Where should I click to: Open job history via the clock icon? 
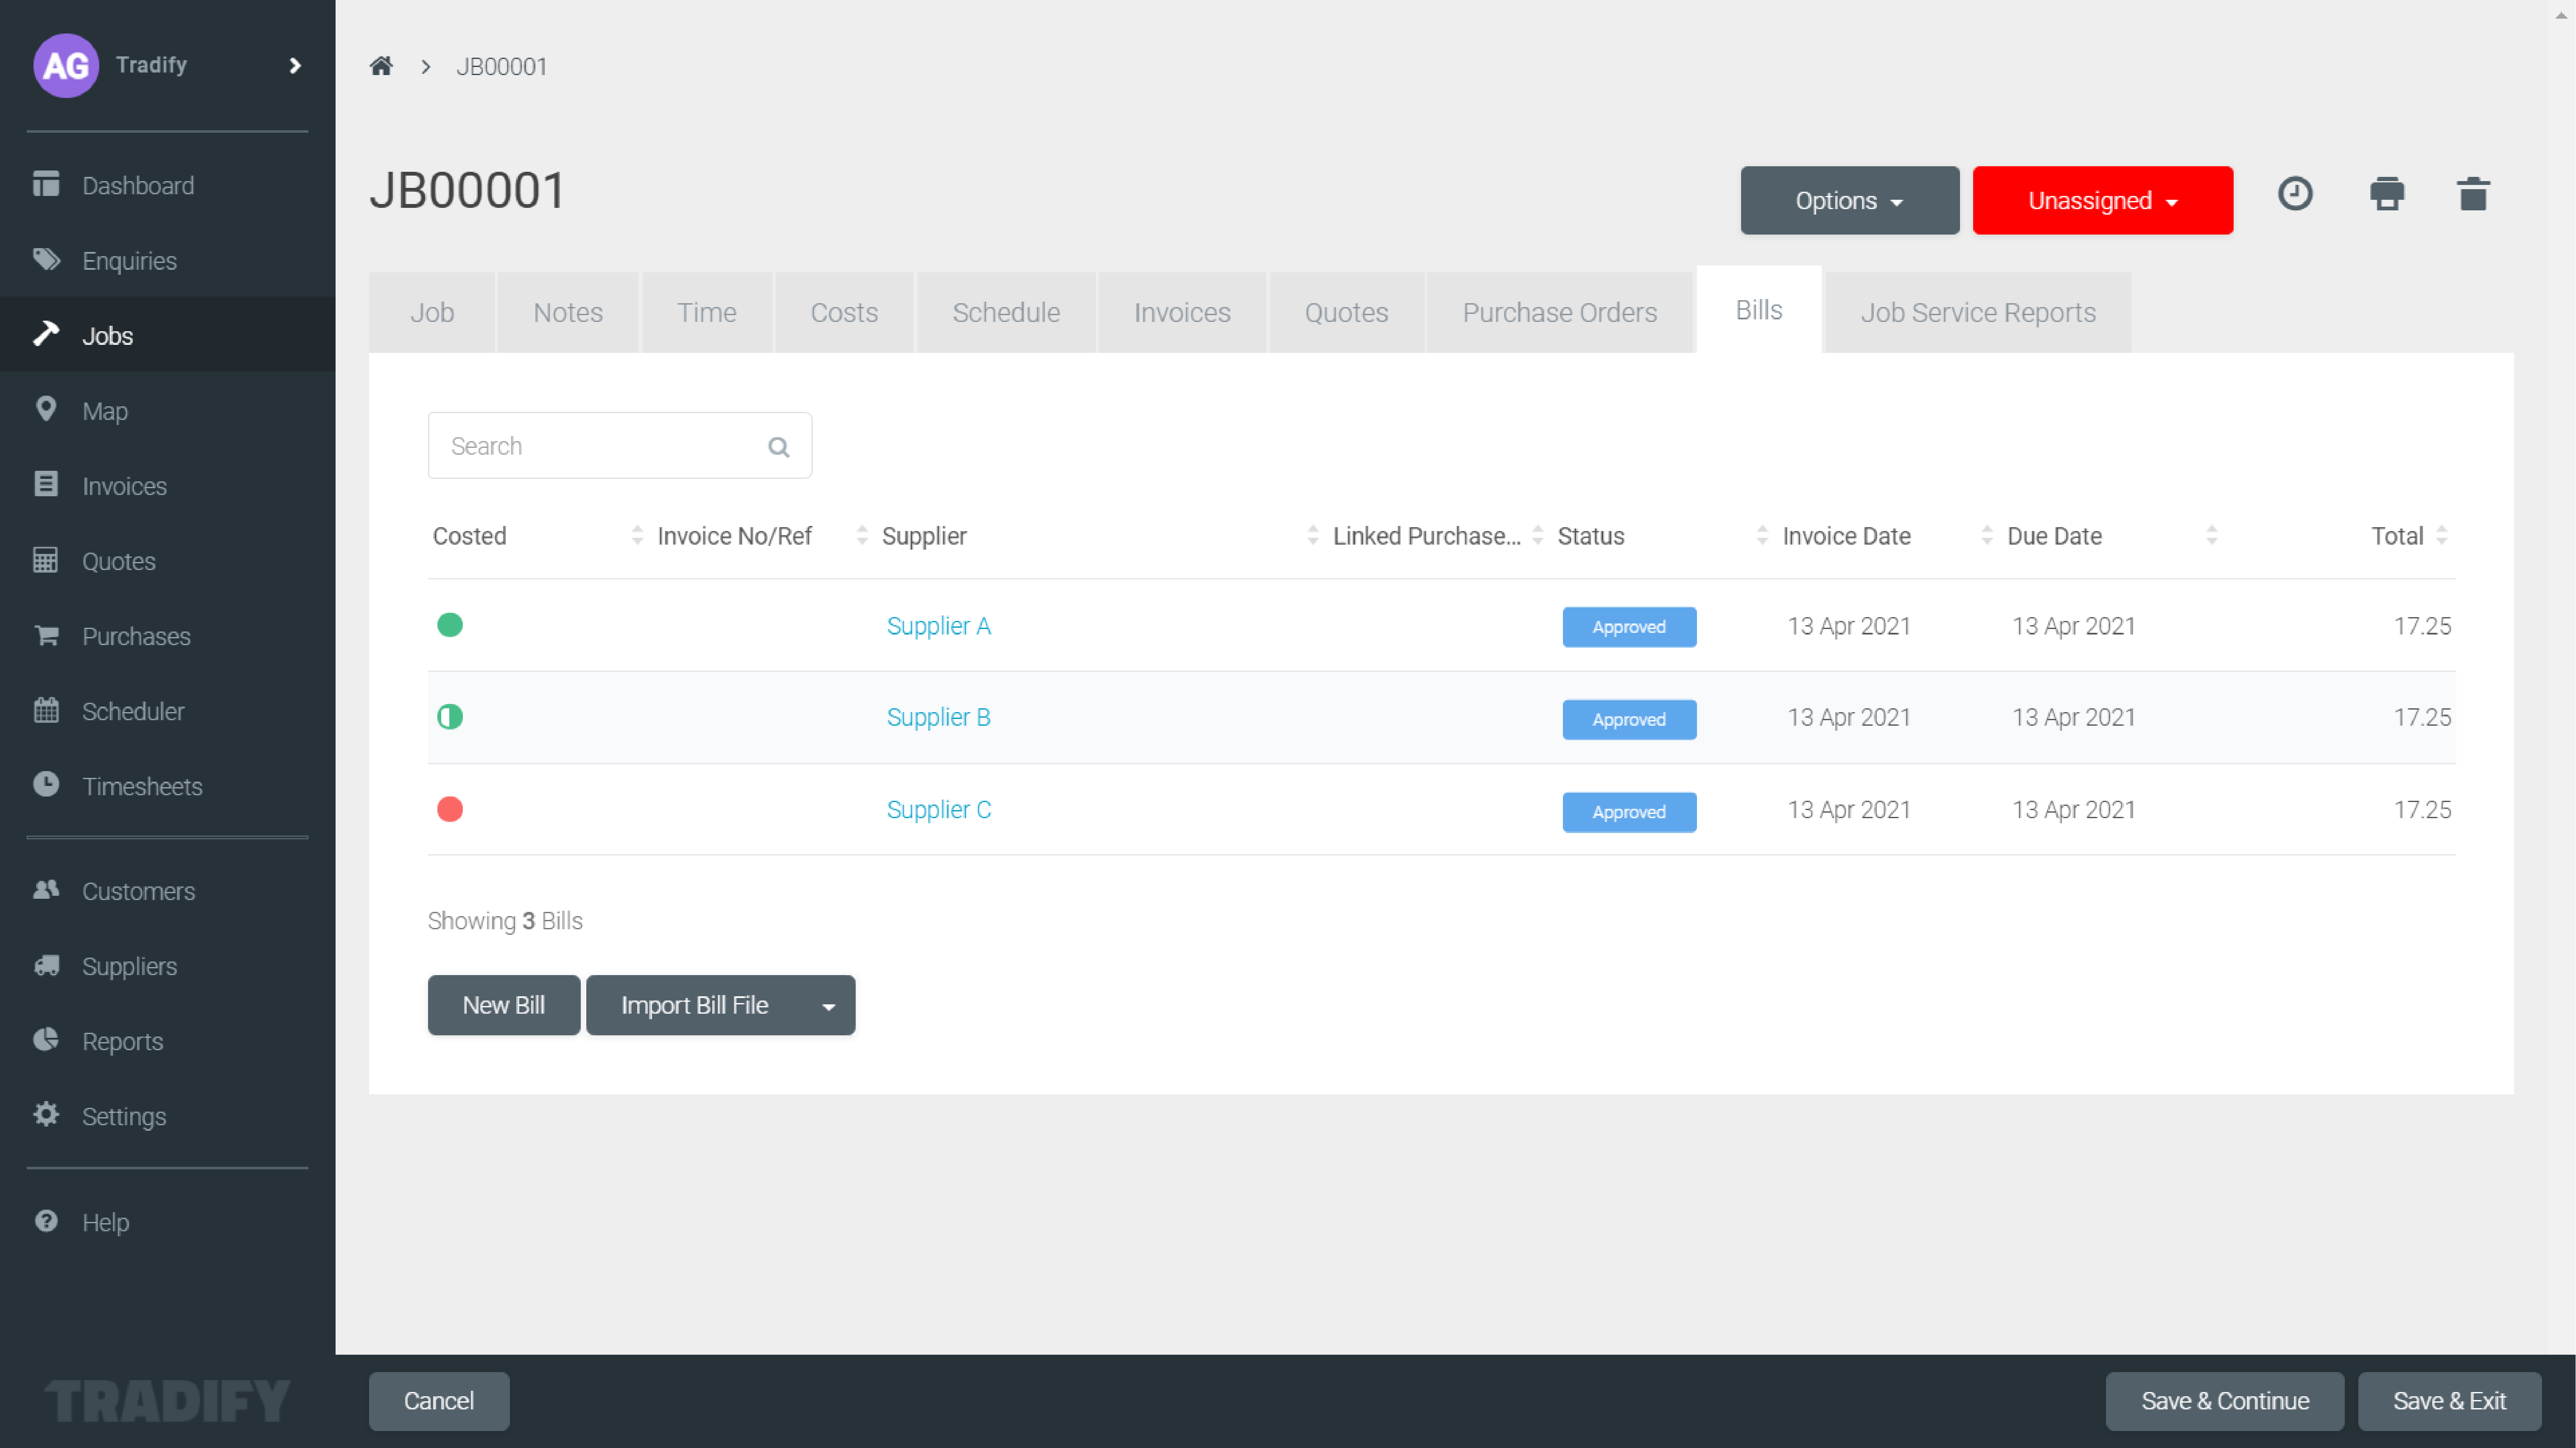[x=2296, y=194]
